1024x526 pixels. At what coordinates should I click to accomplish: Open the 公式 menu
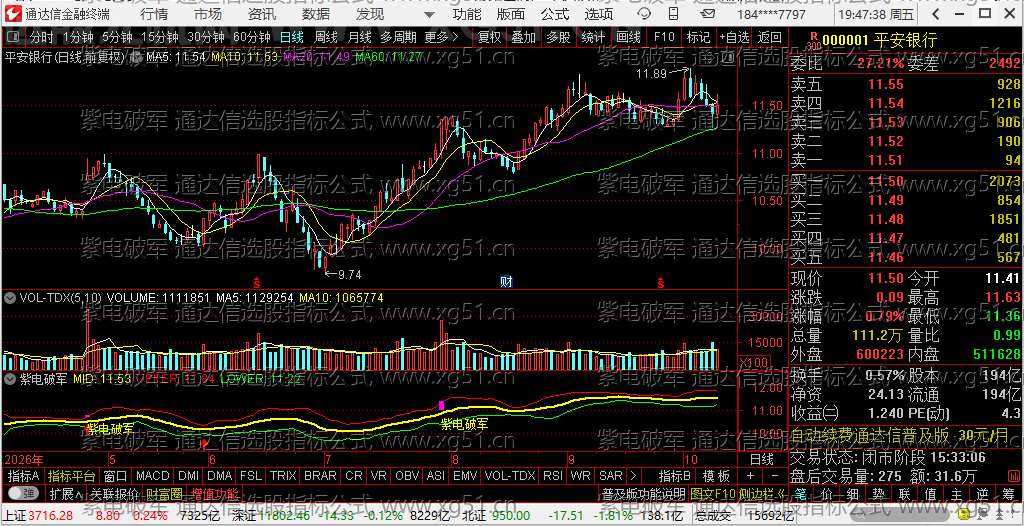click(x=555, y=14)
